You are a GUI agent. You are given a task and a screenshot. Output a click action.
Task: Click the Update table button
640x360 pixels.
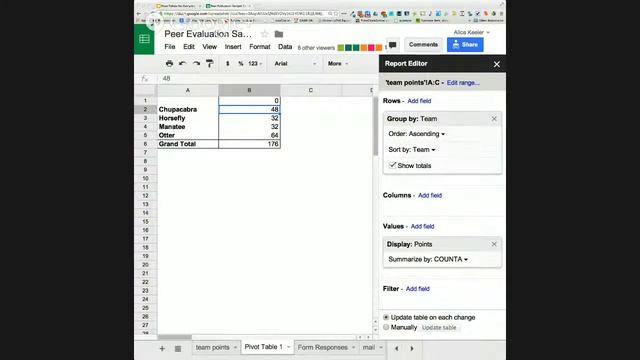pos(439,328)
